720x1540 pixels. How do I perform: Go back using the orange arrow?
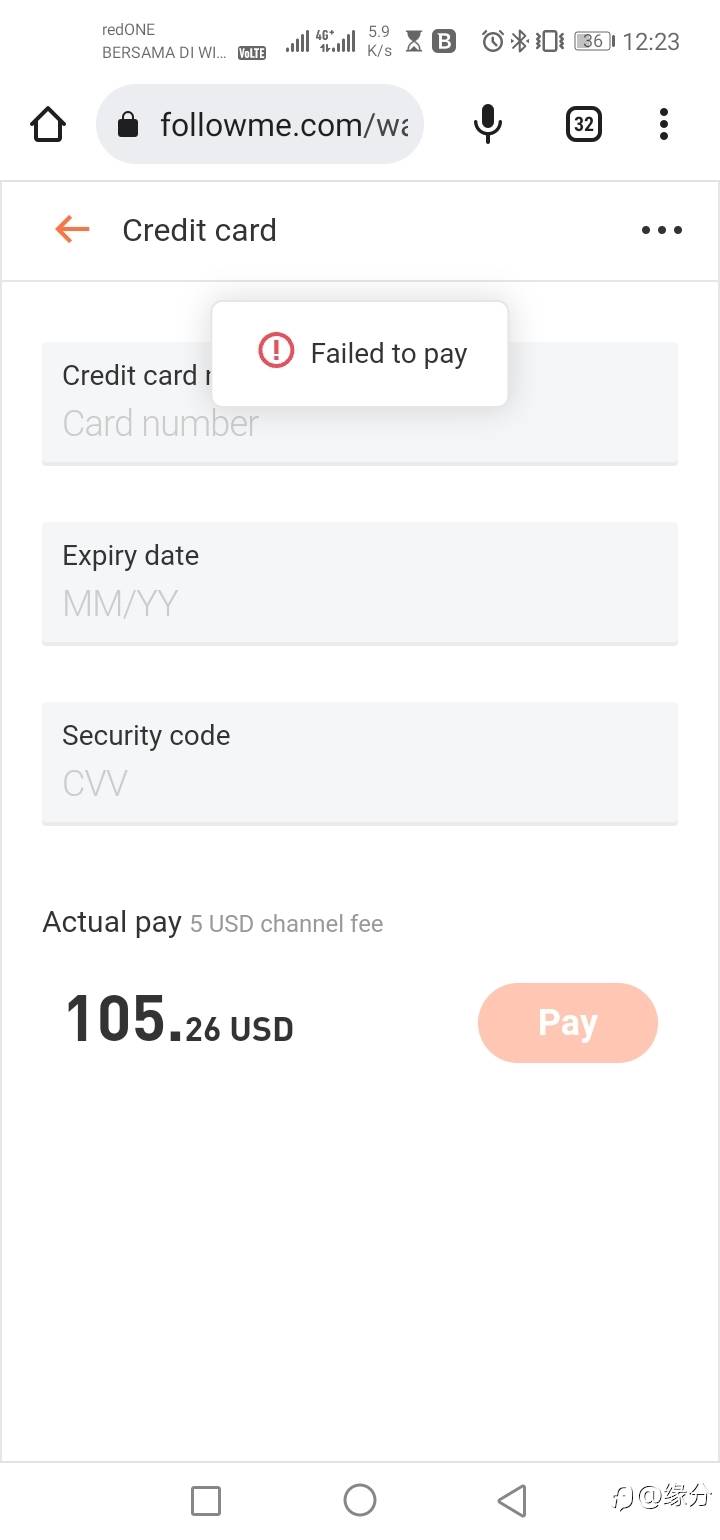click(x=72, y=230)
